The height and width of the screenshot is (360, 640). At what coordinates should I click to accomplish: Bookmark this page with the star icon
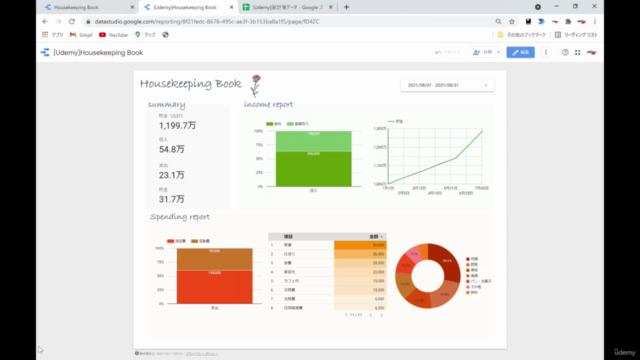(512, 22)
